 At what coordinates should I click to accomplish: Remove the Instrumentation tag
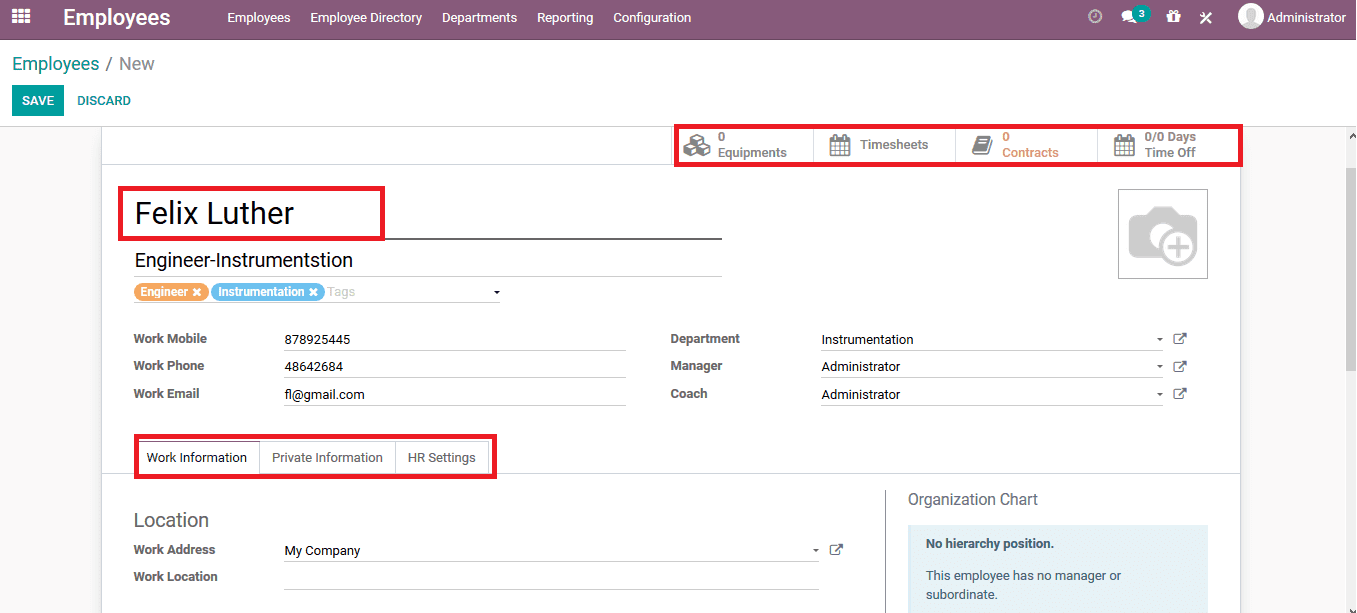313,292
